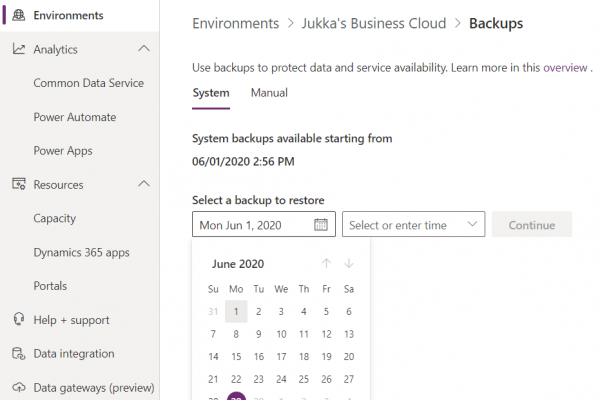Switch to the System tab
This screenshot has width=600, height=400.
tap(211, 93)
